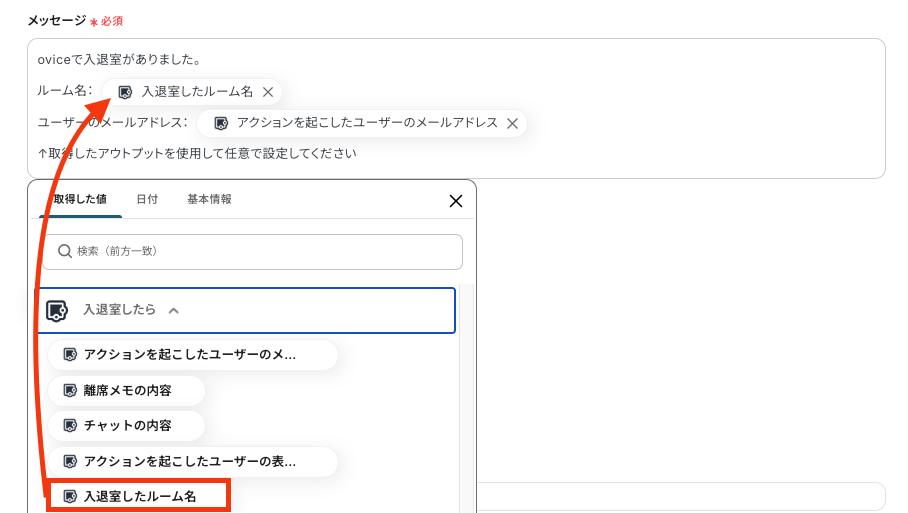Image resolution: width=908 pixels, height=513 pixels.
Task: Collapse the 入退室したら section chevron
Action: [x=174, y=311]
